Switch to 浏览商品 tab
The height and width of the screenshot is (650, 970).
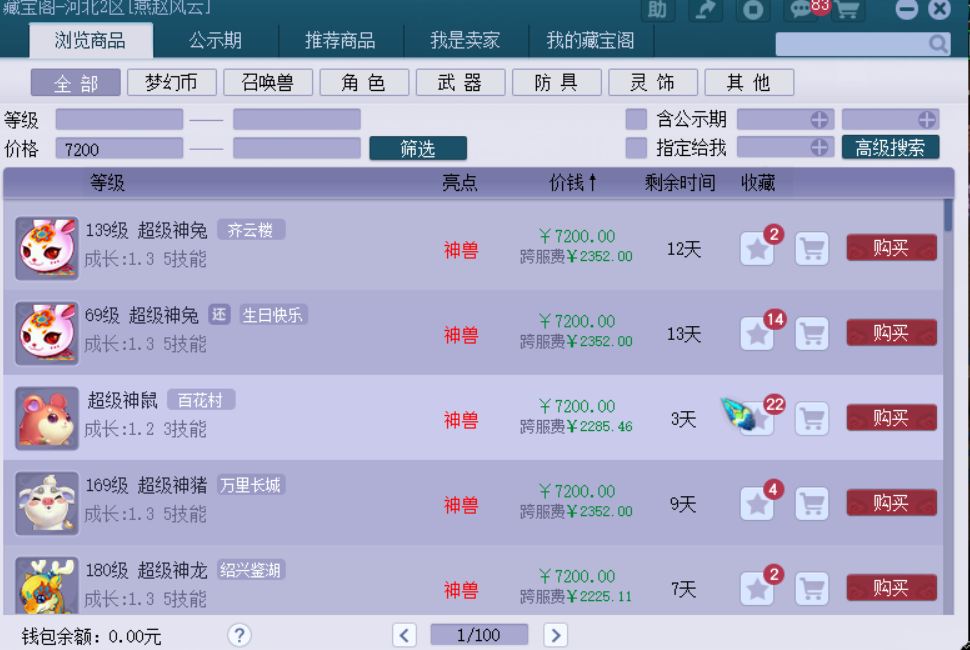click(x=90, y=41)
